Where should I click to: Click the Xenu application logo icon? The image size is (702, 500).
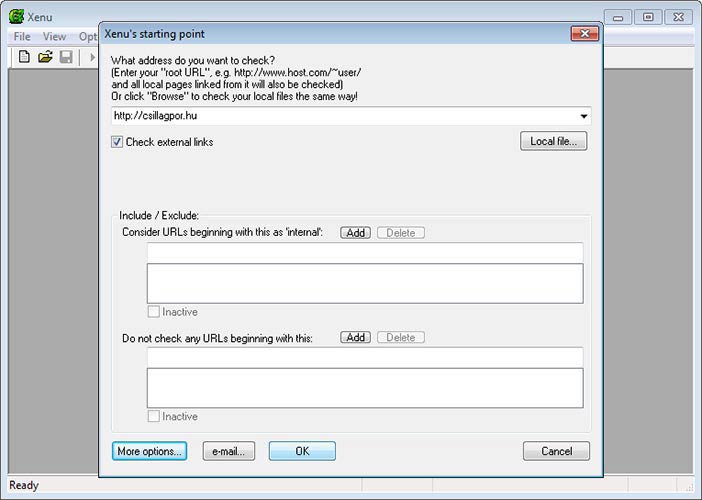(x=16, y=17)
